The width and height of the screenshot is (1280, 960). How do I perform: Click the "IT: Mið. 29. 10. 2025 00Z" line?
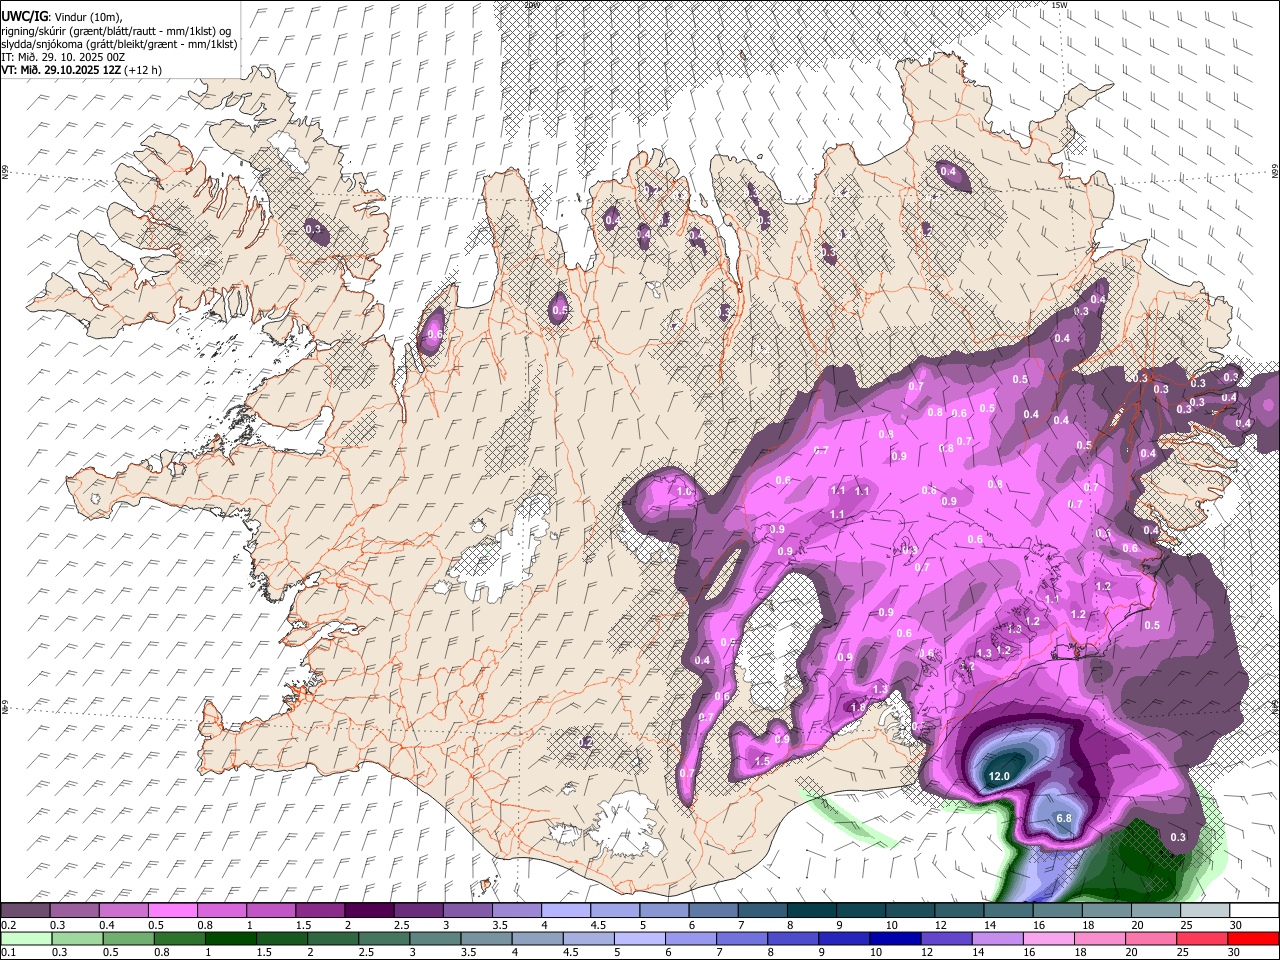(x=63, y=57)
